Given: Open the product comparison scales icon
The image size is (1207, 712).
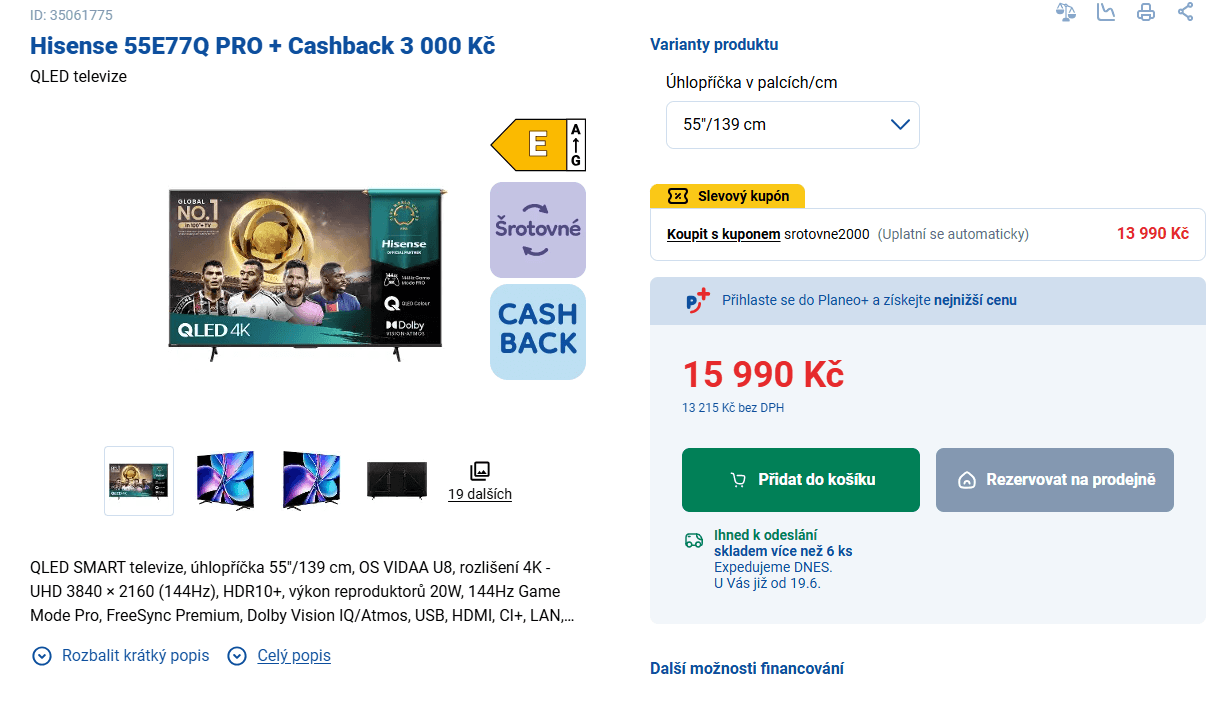Looking at the screenshot, I should point(1066,14).
